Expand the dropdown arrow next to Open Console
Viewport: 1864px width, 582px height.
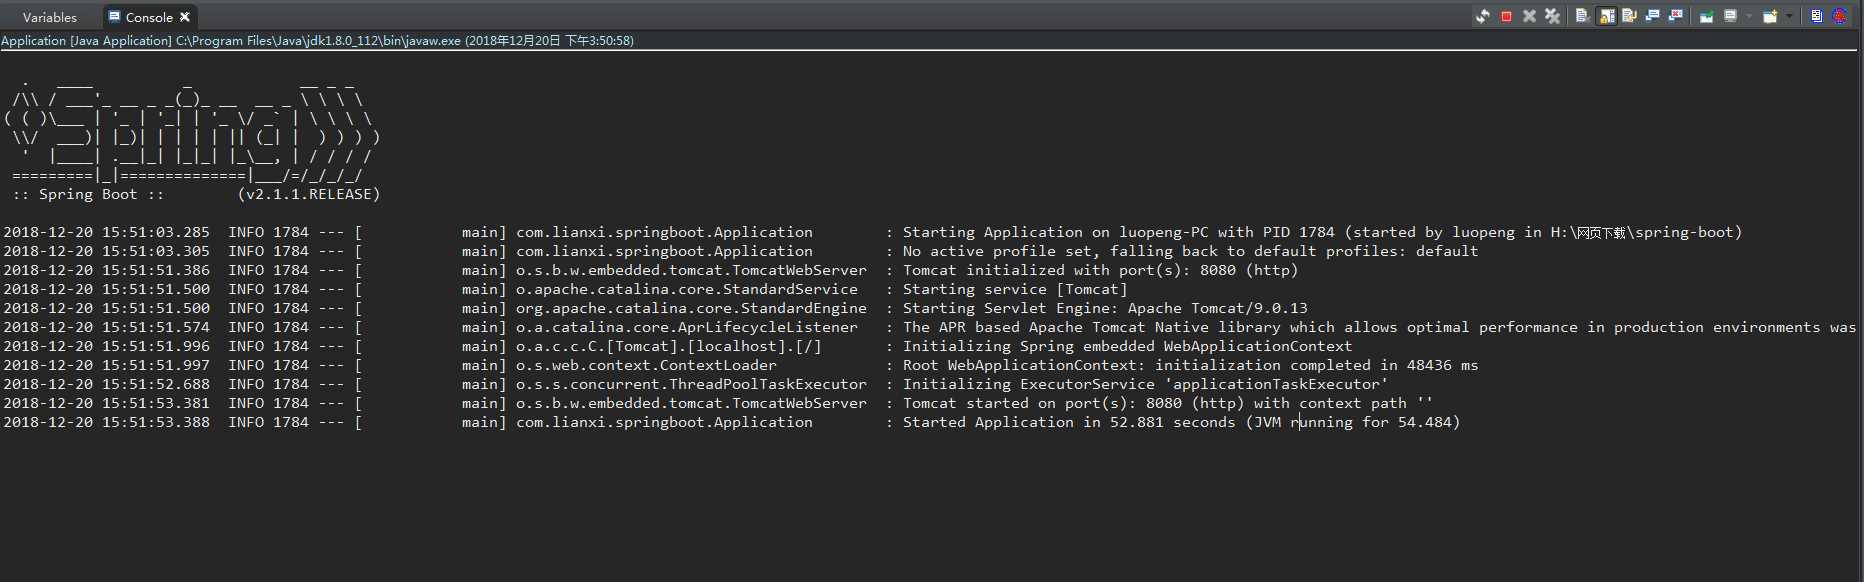point(1789,16)
